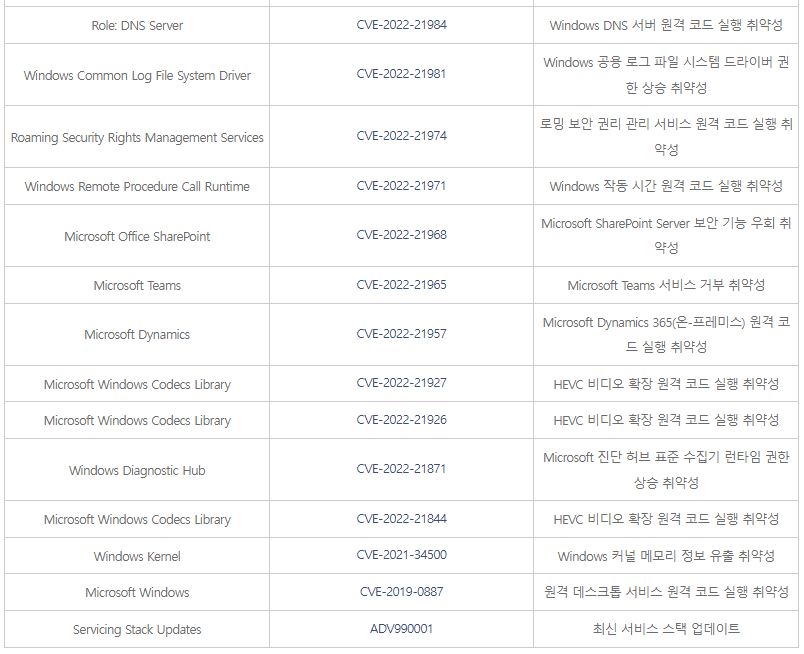Click the 'Windows Common Log File System Driver' text

(137, 75)
